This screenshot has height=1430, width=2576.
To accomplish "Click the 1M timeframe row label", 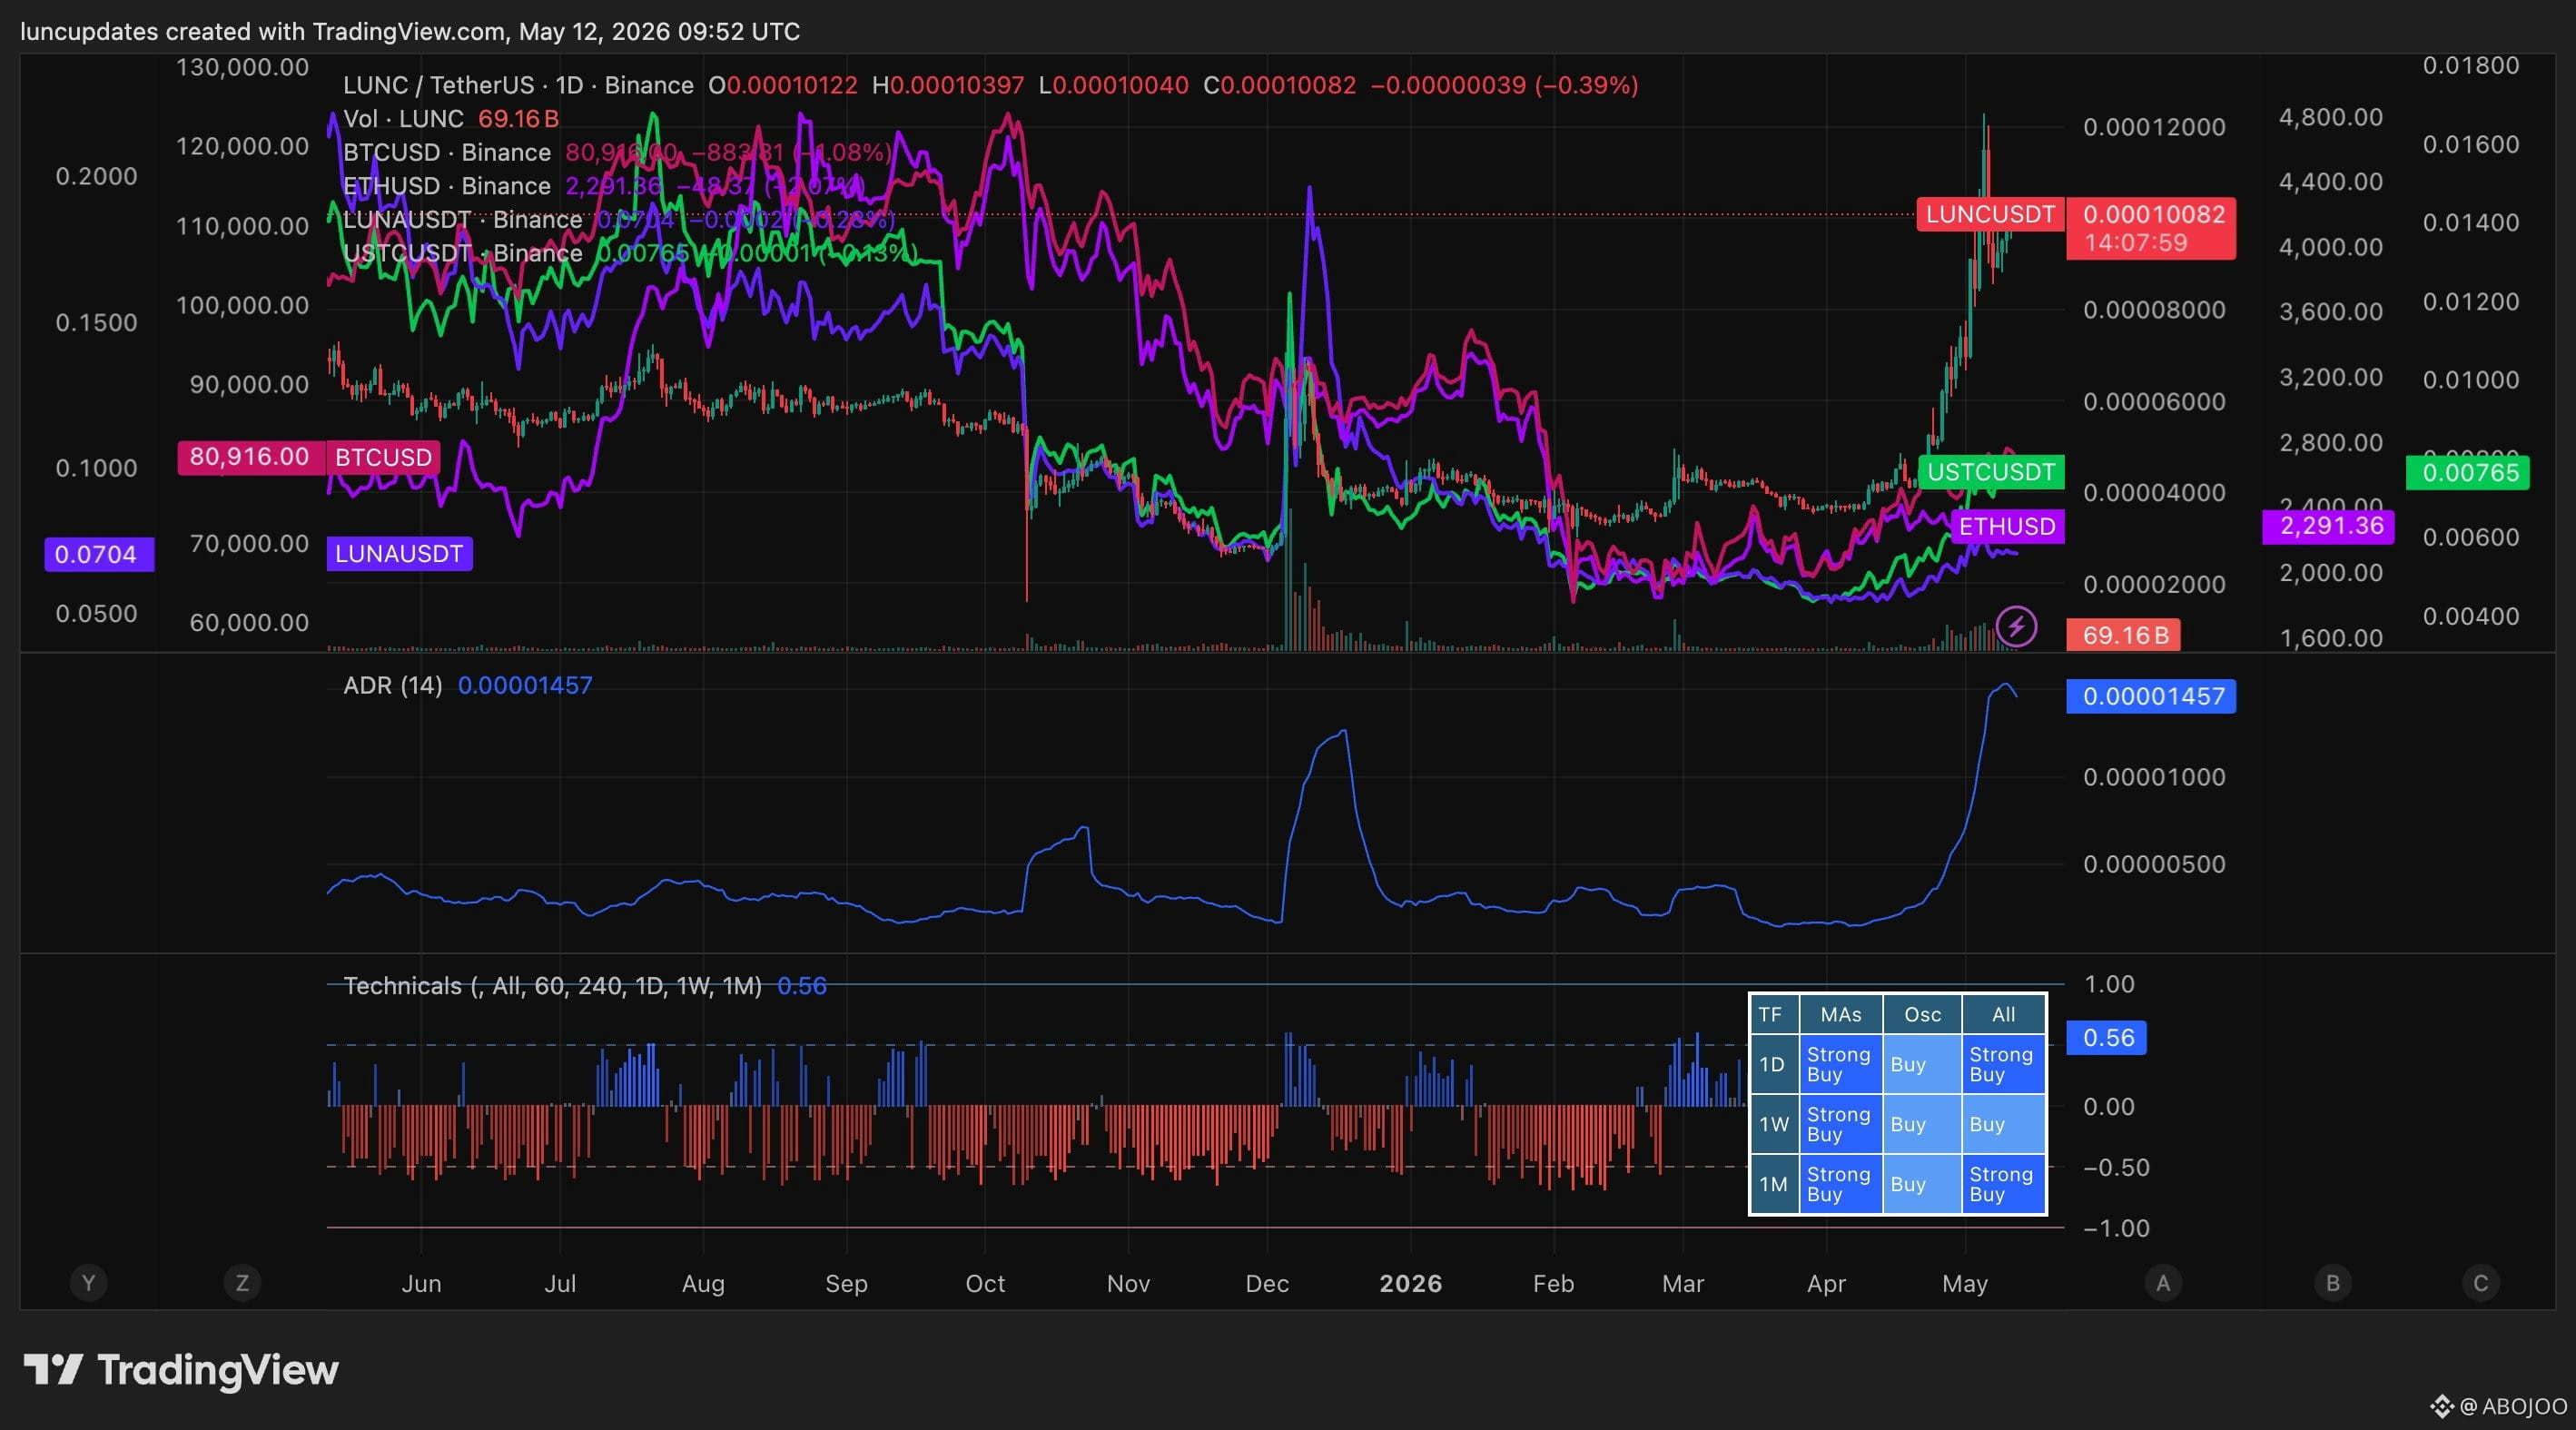I will (x=1773, y=1184).
